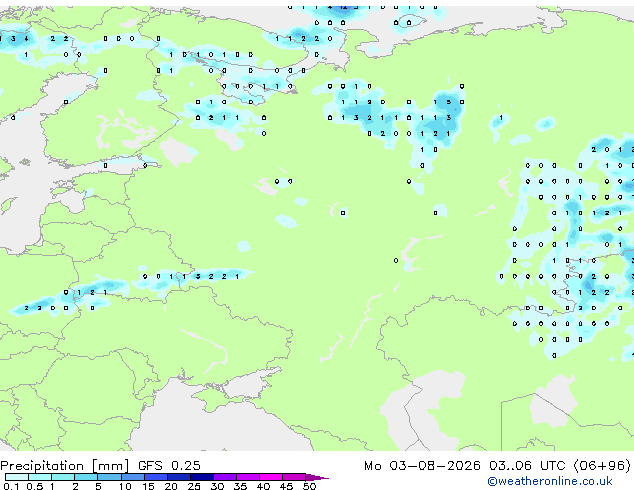
Task: Select the 5–10 mm legend color box
Action: 109,477
